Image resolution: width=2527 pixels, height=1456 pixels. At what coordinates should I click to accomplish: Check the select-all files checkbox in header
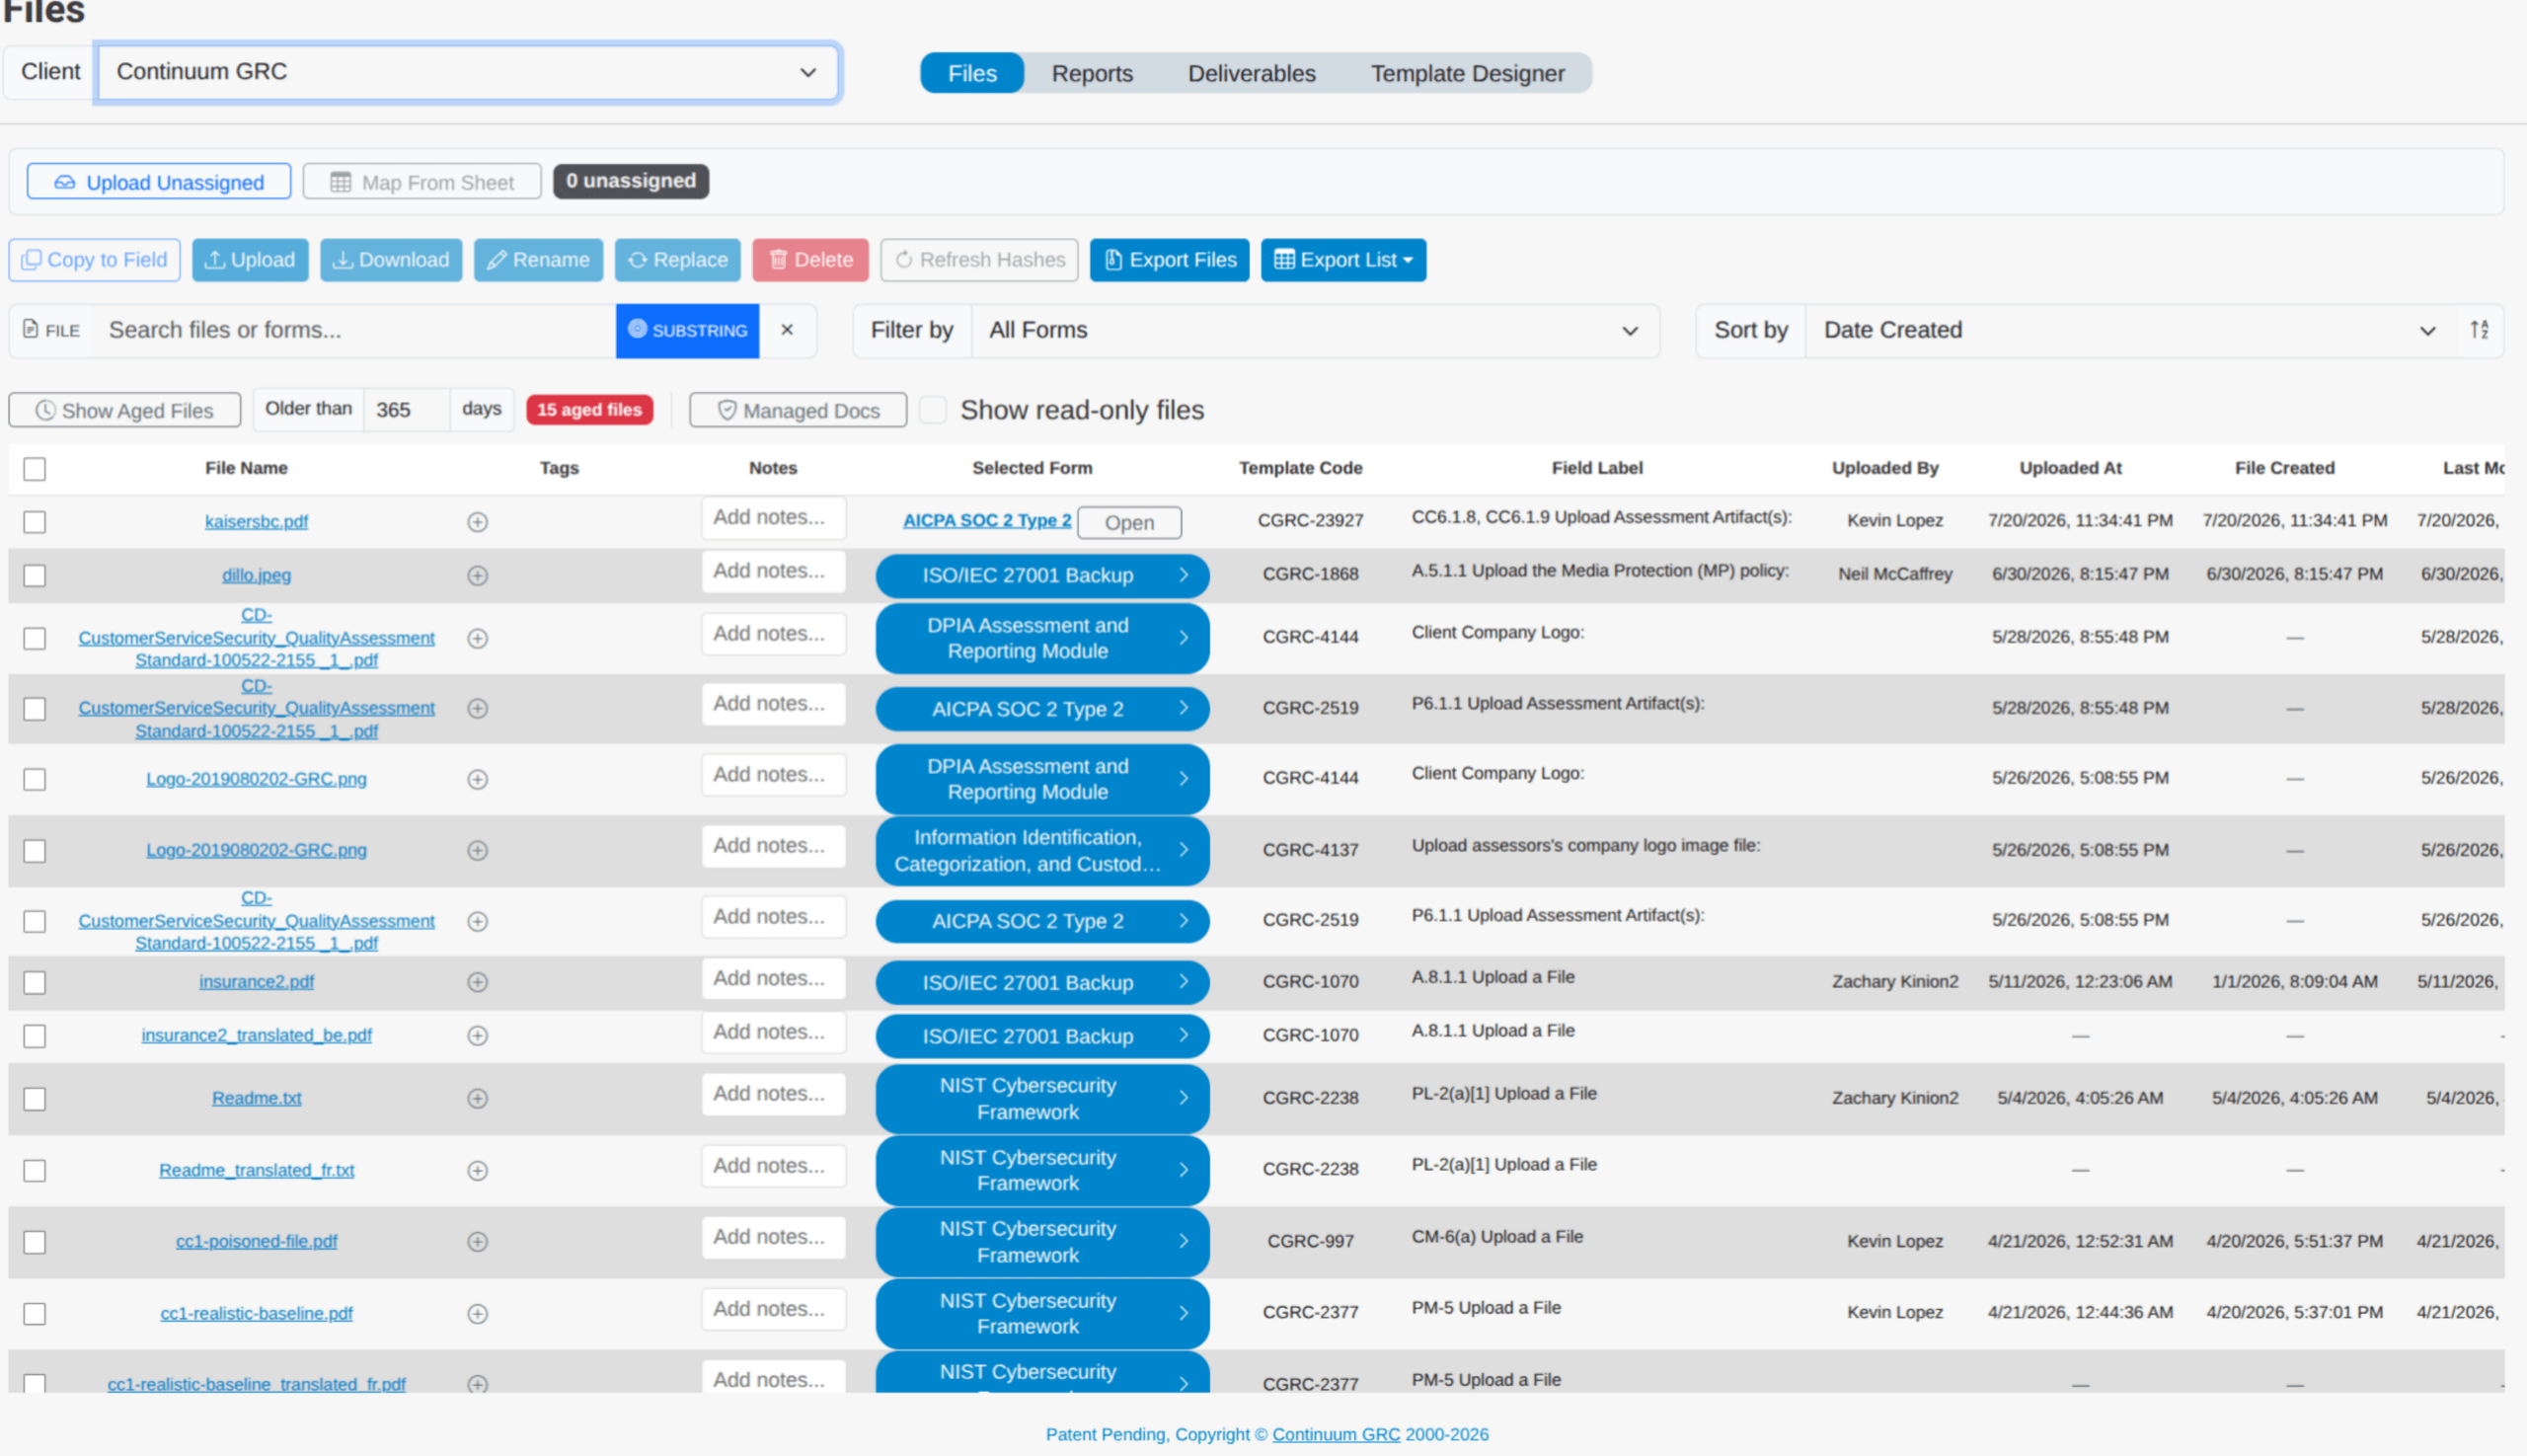(x=35, y=469)
